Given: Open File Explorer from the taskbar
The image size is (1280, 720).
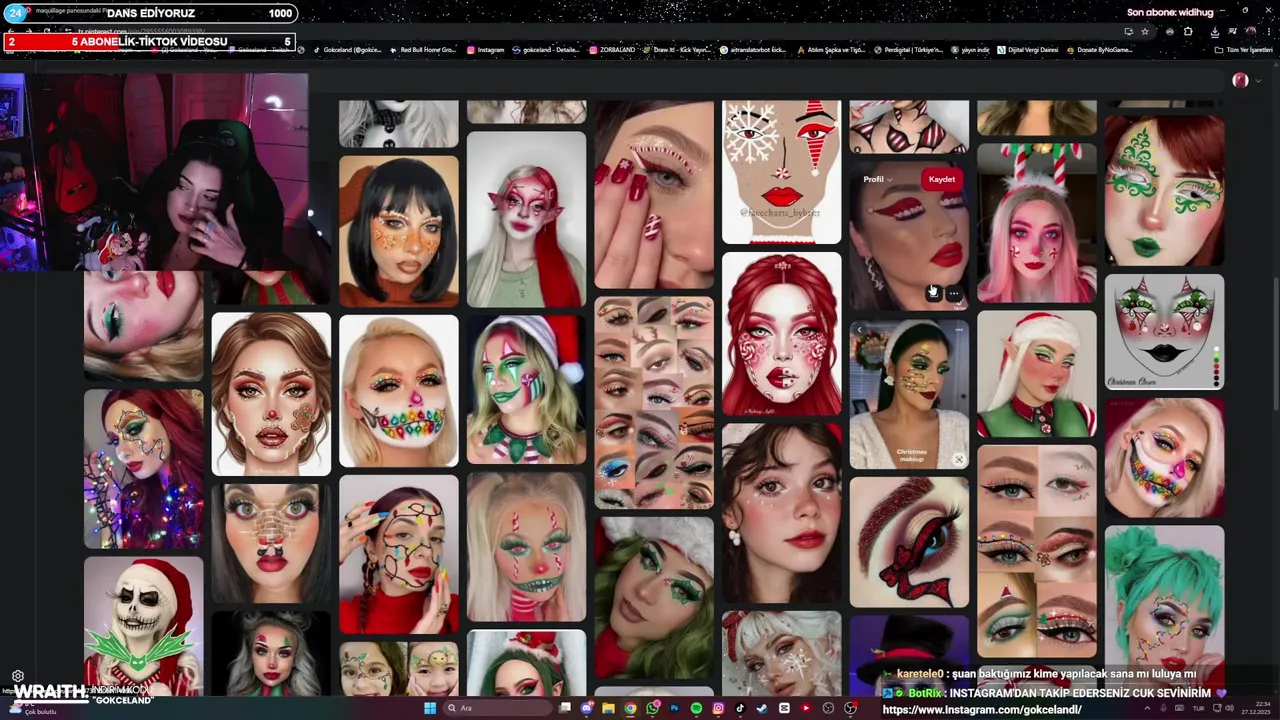Looking at the screenshot, I should [608, 708].
